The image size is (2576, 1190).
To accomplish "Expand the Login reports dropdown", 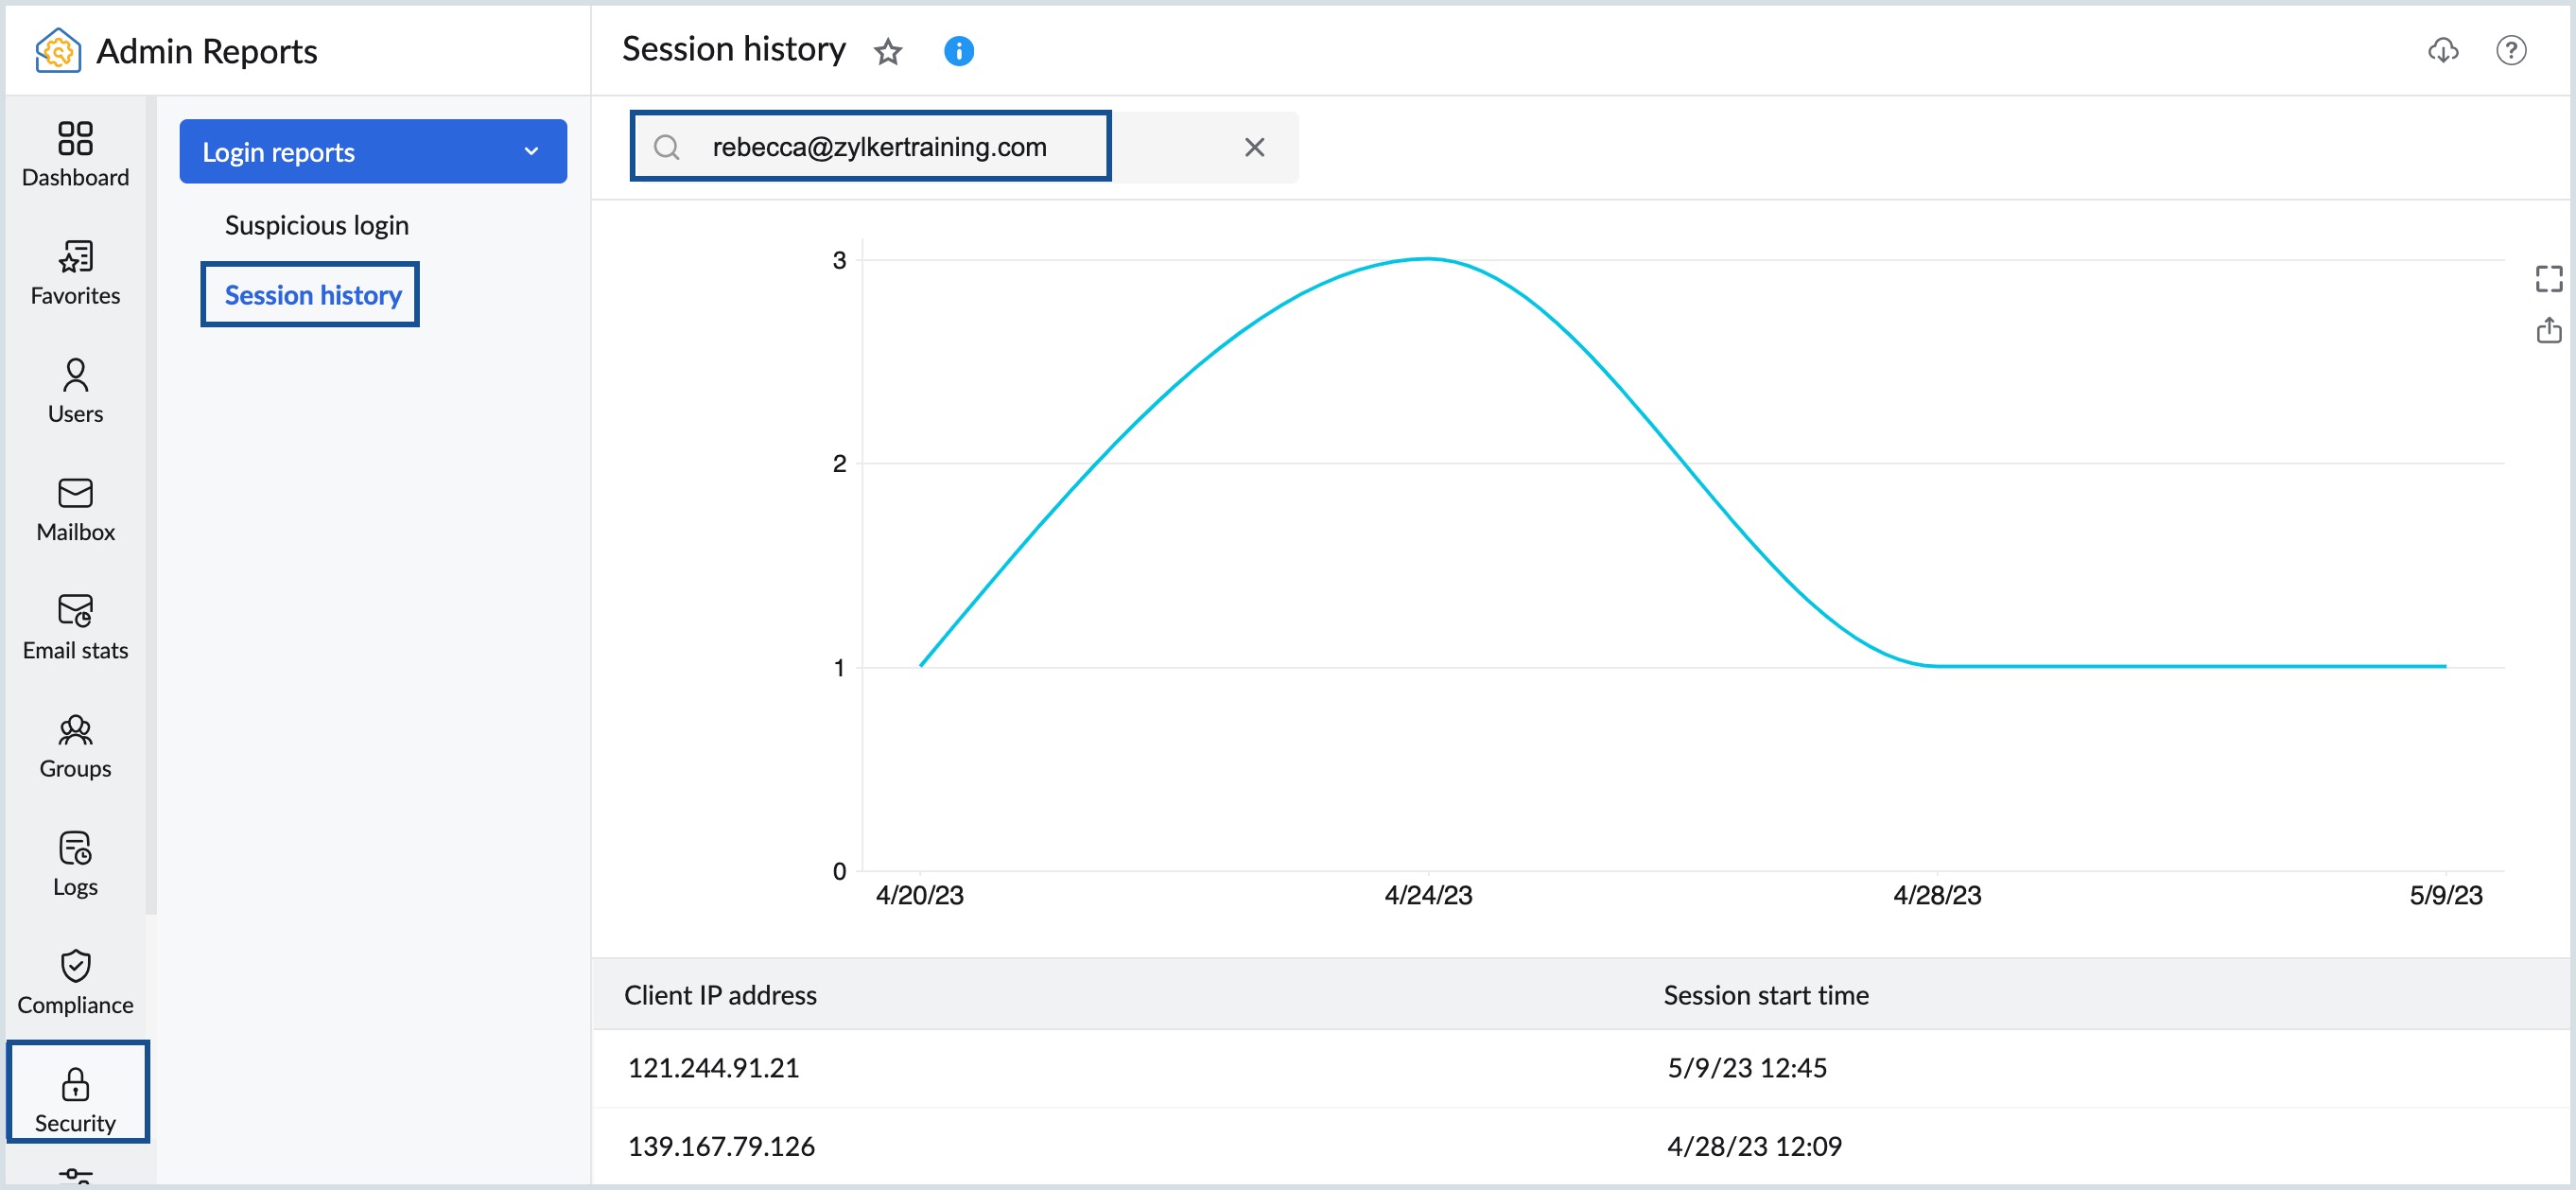I will pyautogui.click(x=529, y=149).
